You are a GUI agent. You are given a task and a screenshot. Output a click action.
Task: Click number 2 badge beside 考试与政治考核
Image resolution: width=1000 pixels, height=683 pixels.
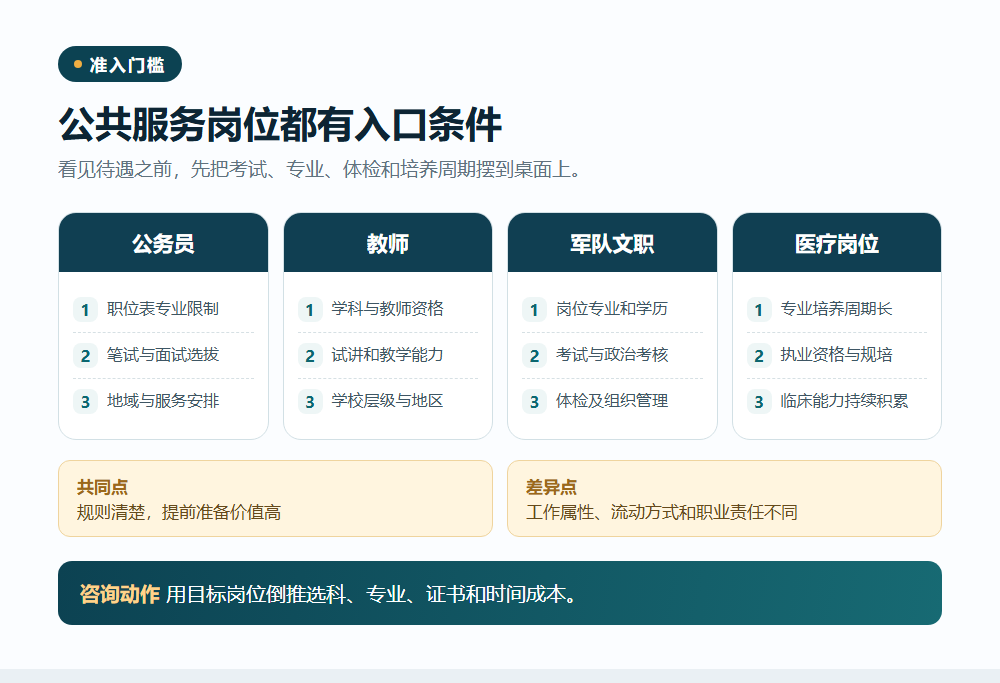(534, 356)
